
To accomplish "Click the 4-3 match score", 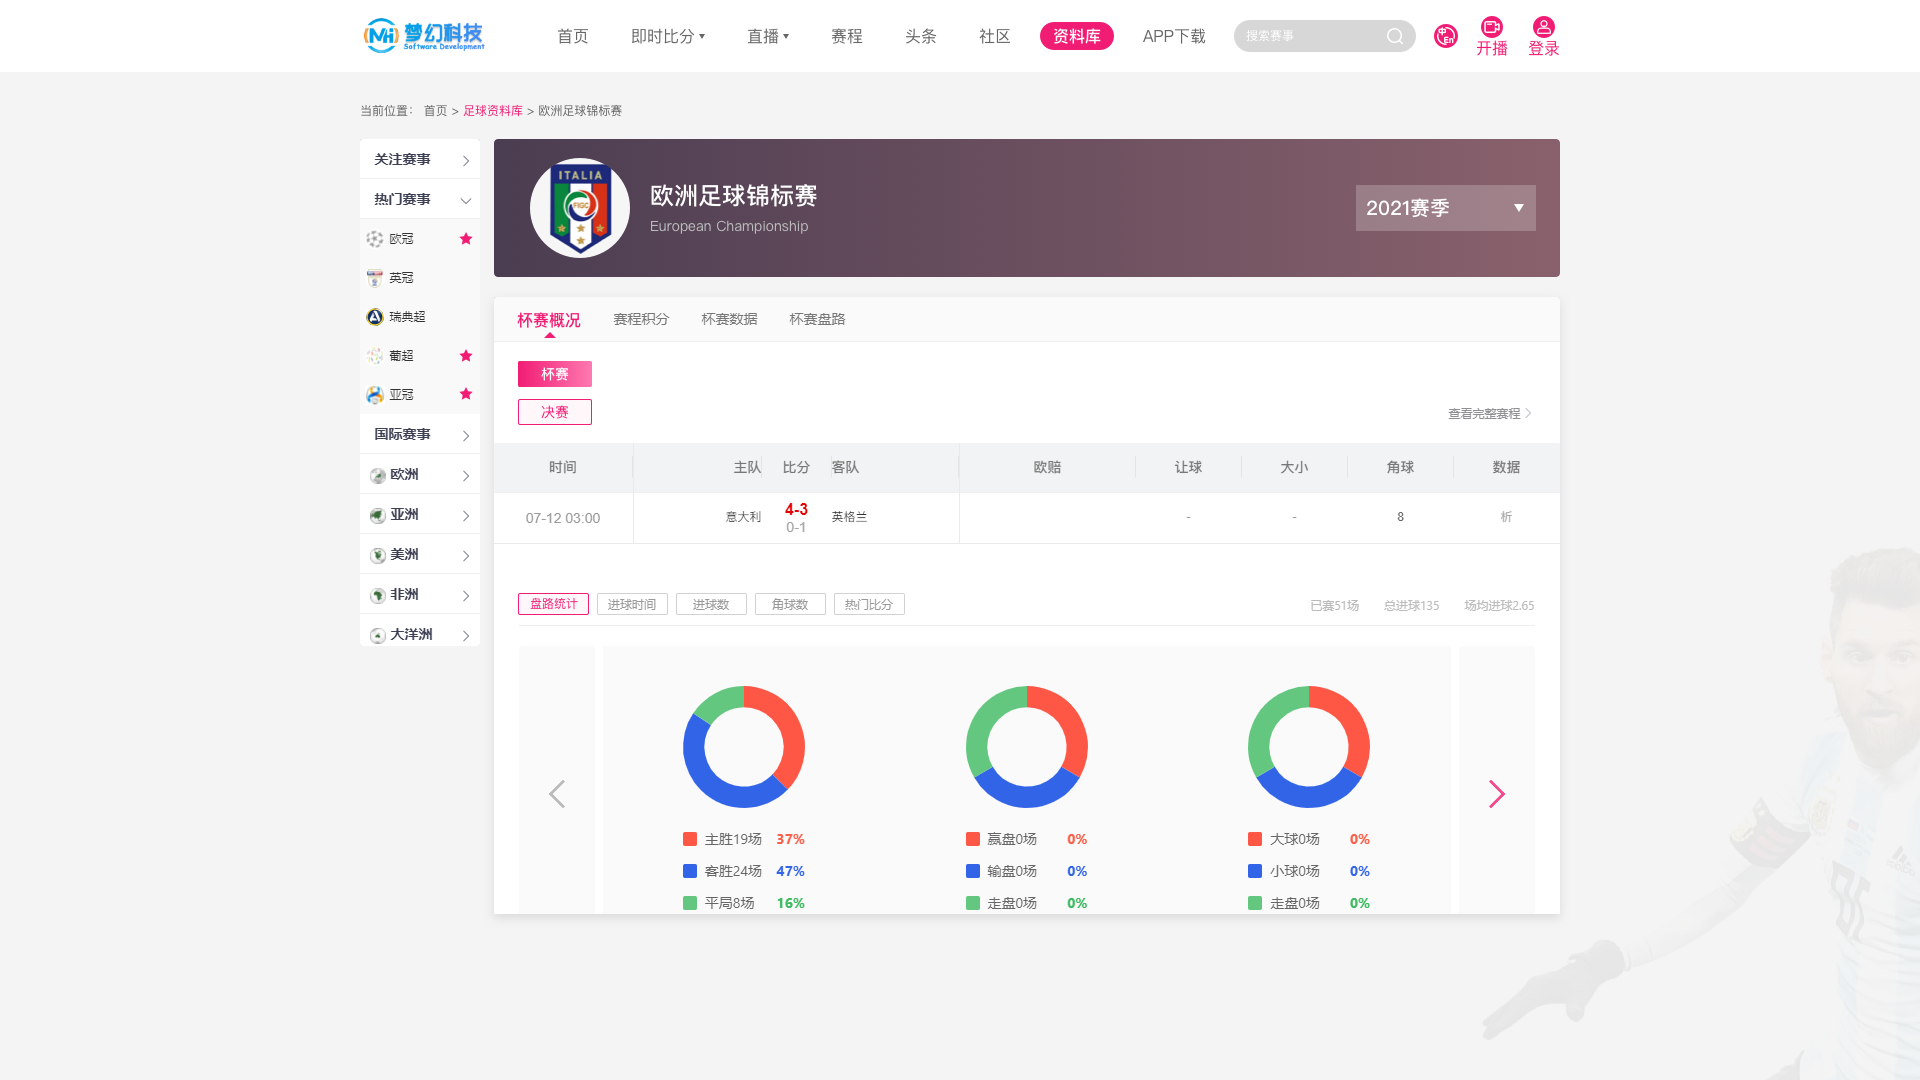I will coord(796,509).
